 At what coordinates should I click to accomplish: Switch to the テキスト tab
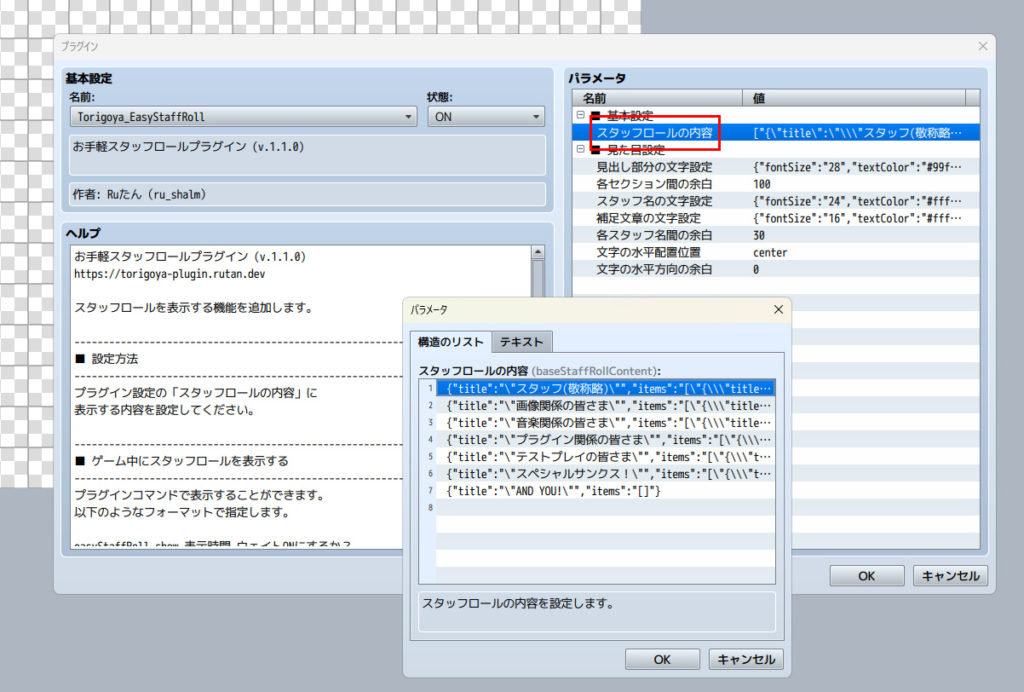(521, 342)
